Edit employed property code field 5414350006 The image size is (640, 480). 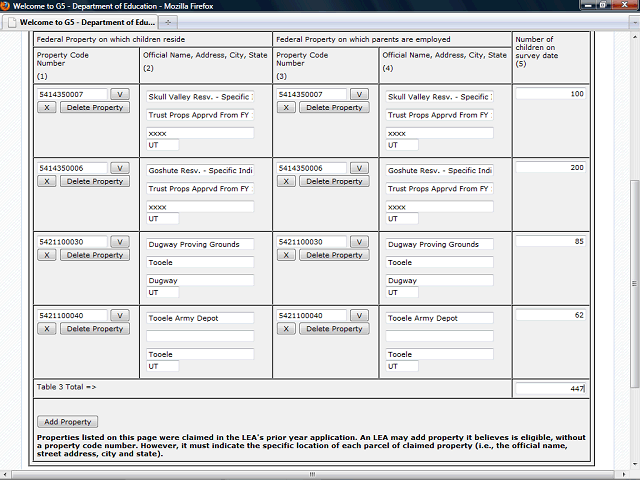pos(312,168)
